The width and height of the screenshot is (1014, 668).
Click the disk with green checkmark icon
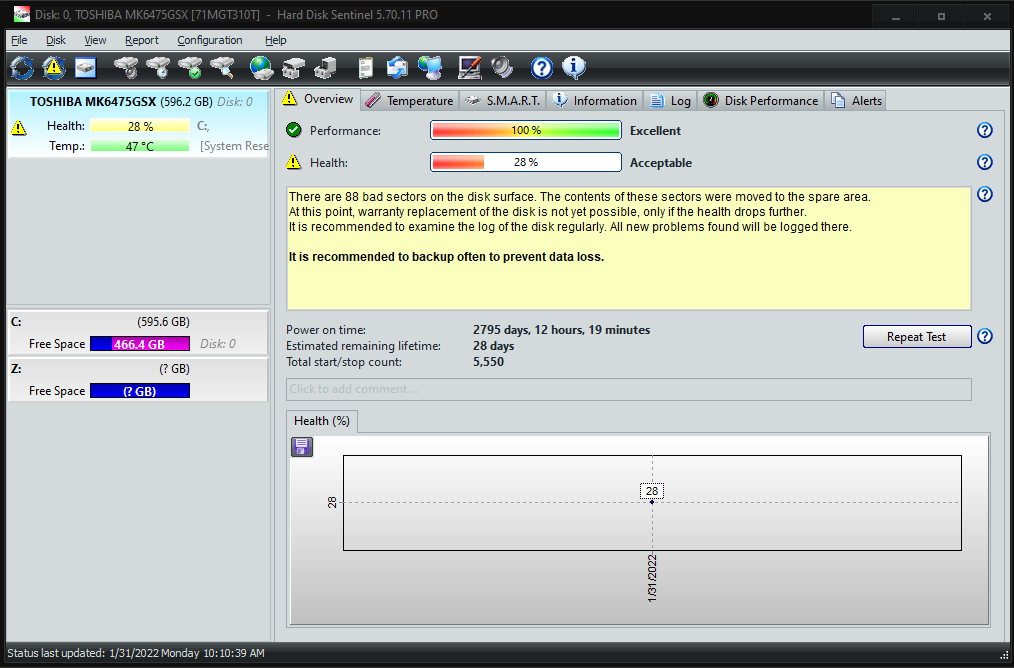pos(189,68)
